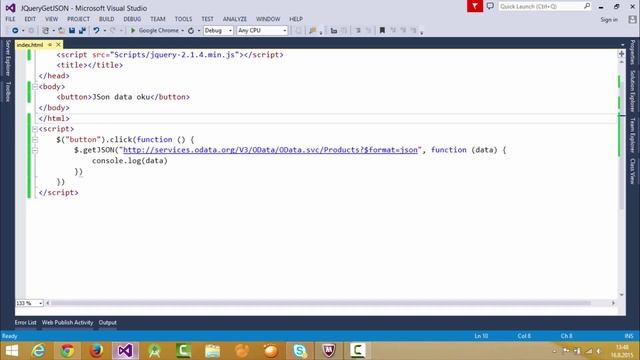Open Google Chrome from the taskbar

click(67, 351)
